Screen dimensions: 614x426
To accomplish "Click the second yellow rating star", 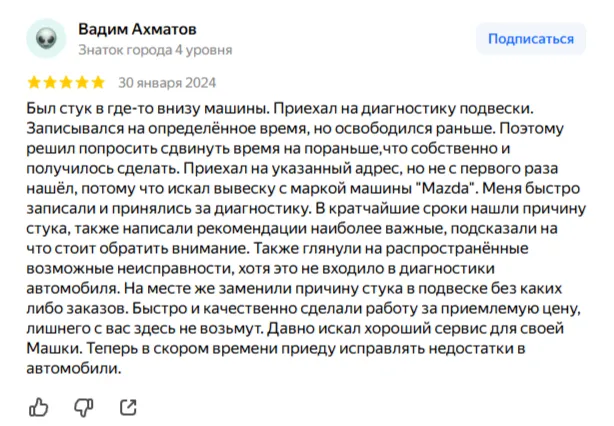I will [50, 82].
